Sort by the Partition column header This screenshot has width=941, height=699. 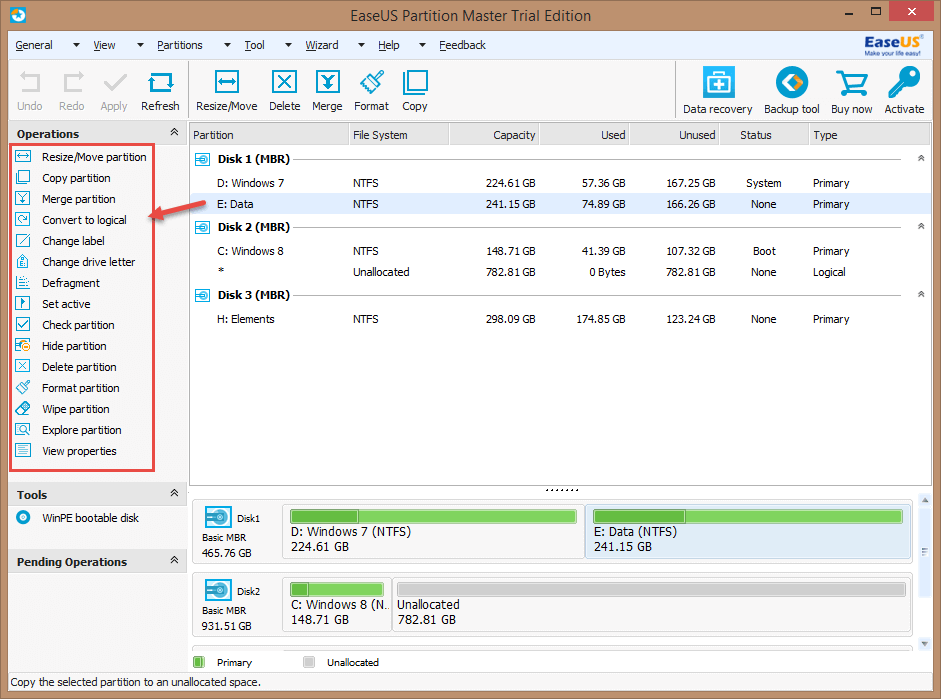[269, 135]
